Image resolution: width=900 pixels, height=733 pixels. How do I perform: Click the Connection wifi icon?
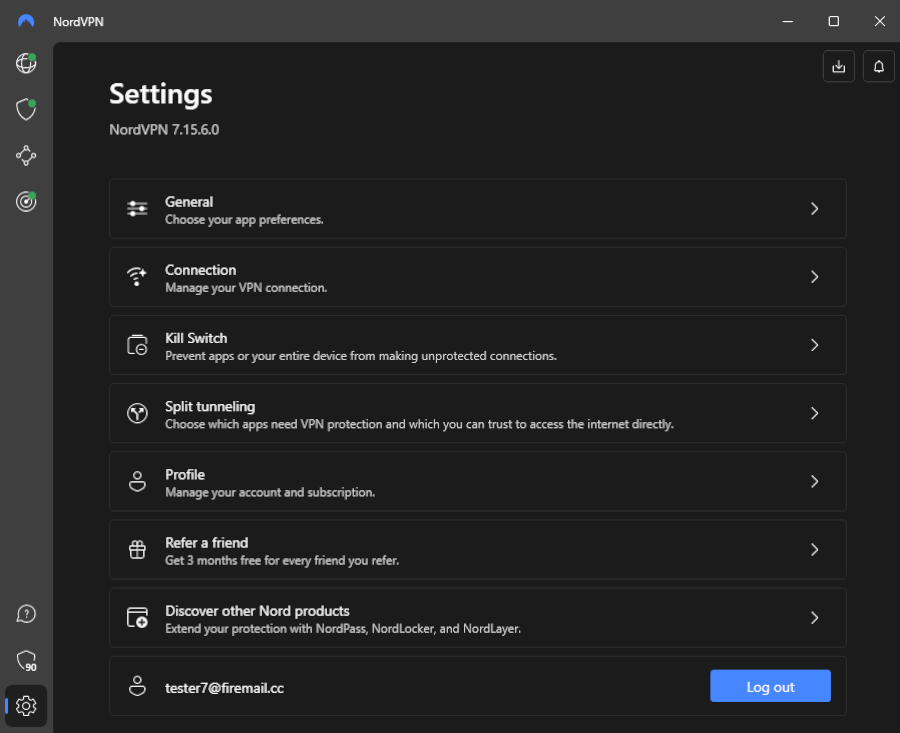click(x=137, y=277)
